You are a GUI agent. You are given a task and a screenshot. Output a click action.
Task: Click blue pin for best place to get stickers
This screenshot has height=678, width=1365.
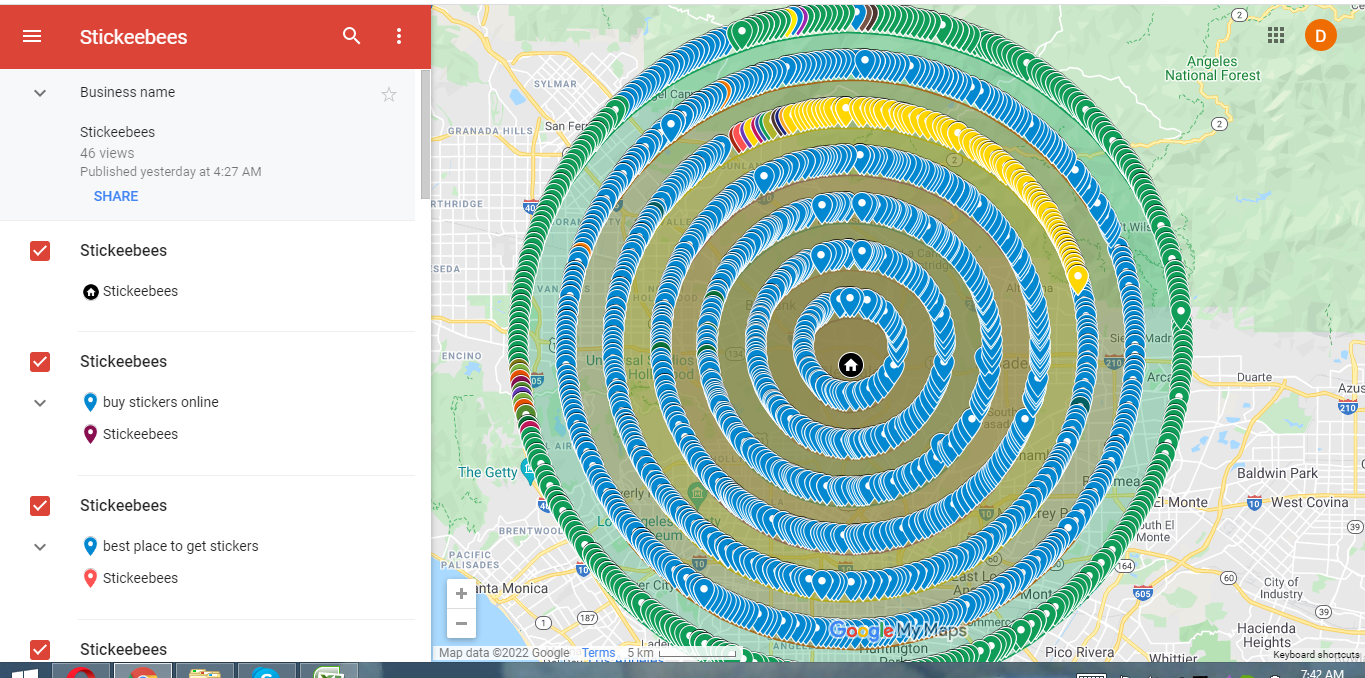coord(91,546)
